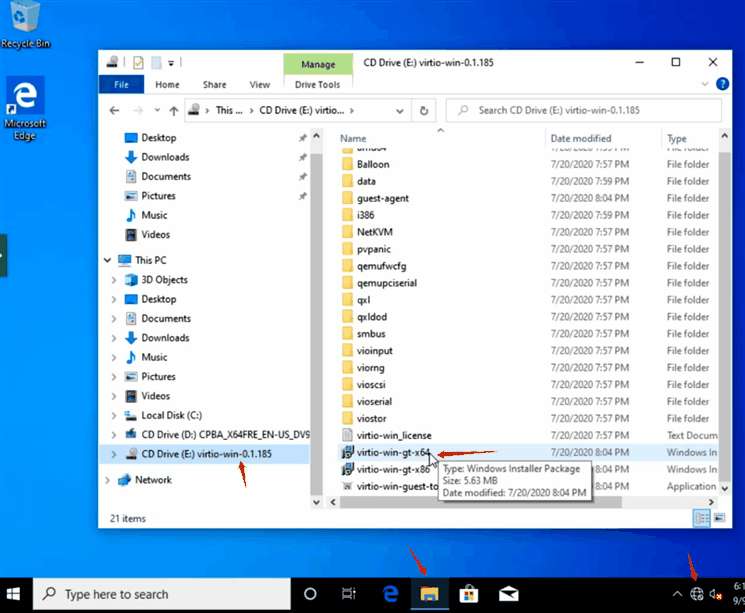Select virtio-win-gt-x64 installer

(x=393, y=452)
